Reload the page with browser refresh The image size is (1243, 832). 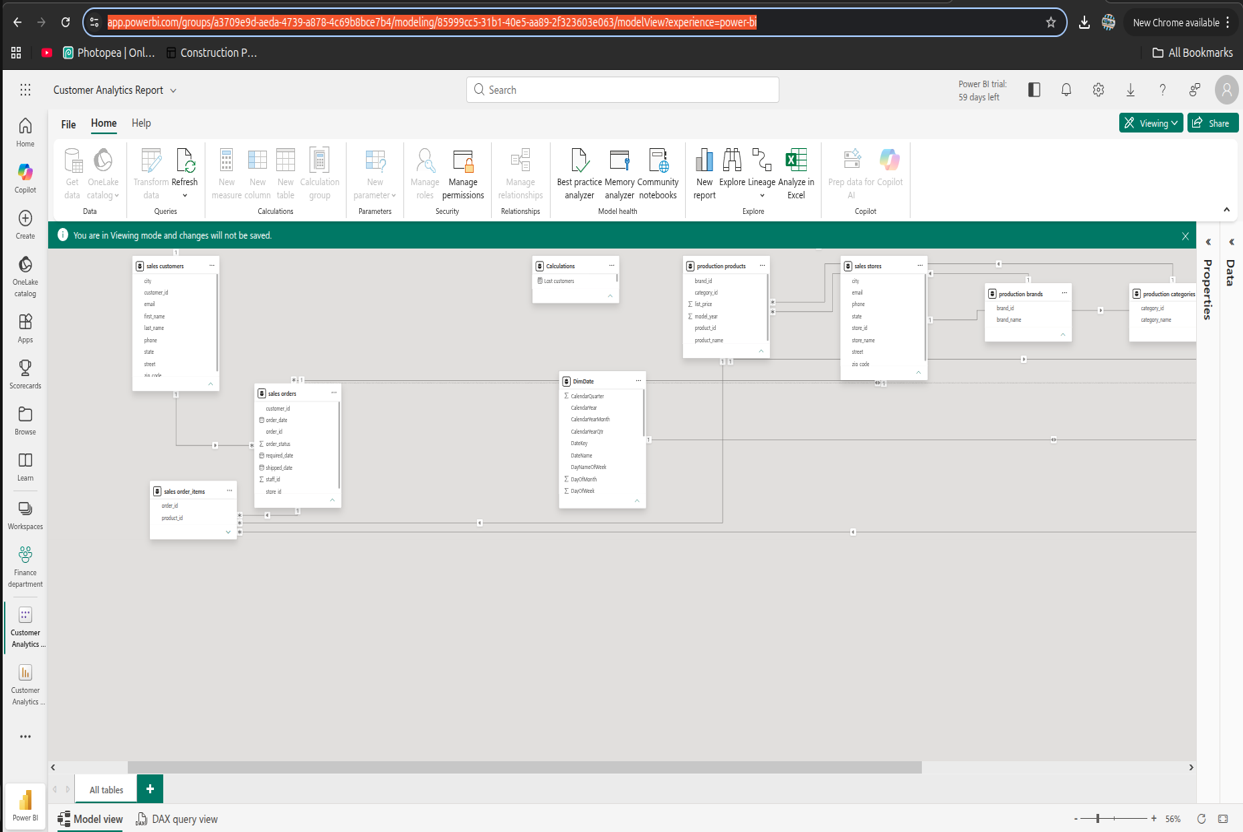65,22
